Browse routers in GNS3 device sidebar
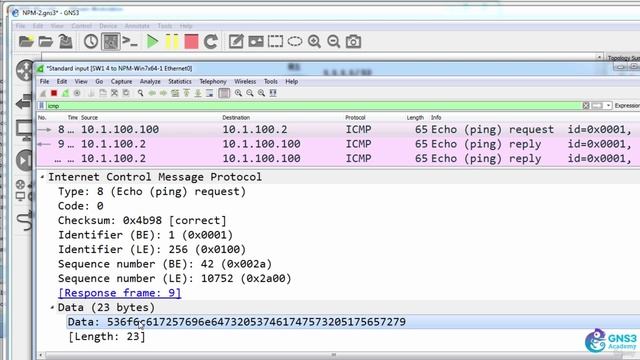This screenshot has width=640, height=360. click(25, 71)
